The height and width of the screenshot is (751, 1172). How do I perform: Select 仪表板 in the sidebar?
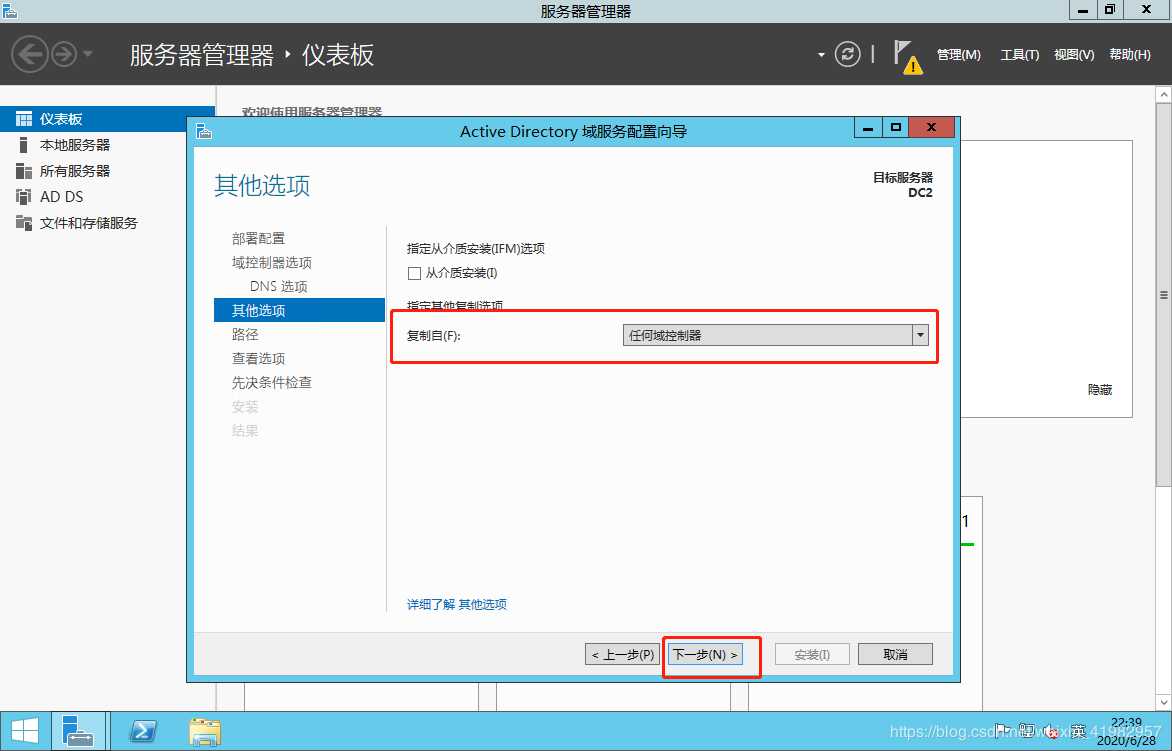108,119
